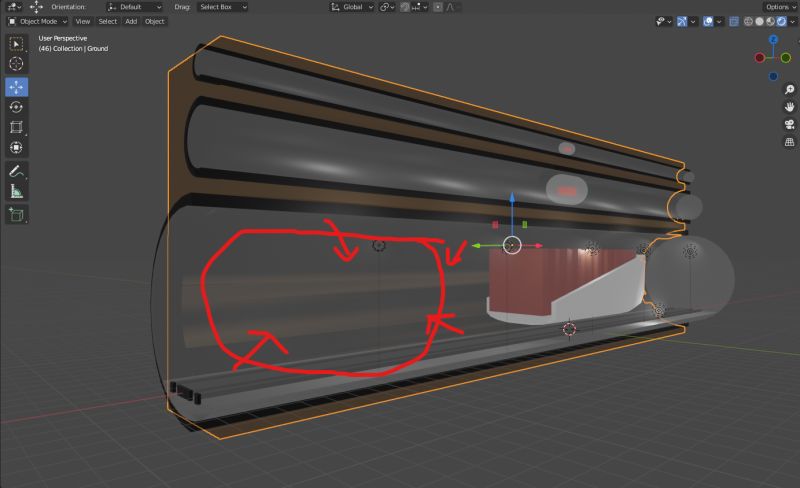This screenshot has height=488, width=800.
Task: Open the Select menu
Action: [108, 21]
